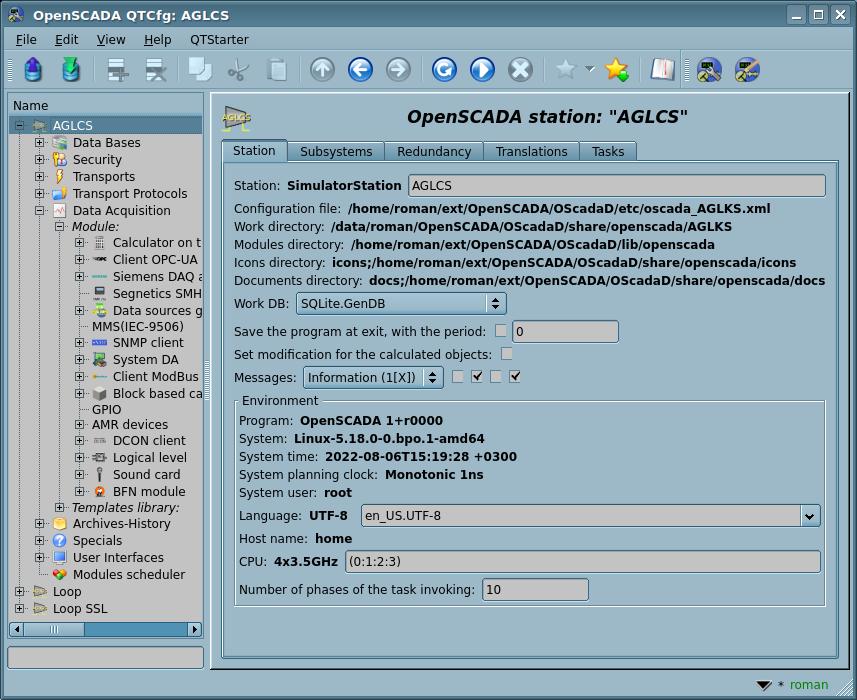This screenshot has width=857, height=700.
Task: Select SNMP client module in tree
Action: [147, 343]
